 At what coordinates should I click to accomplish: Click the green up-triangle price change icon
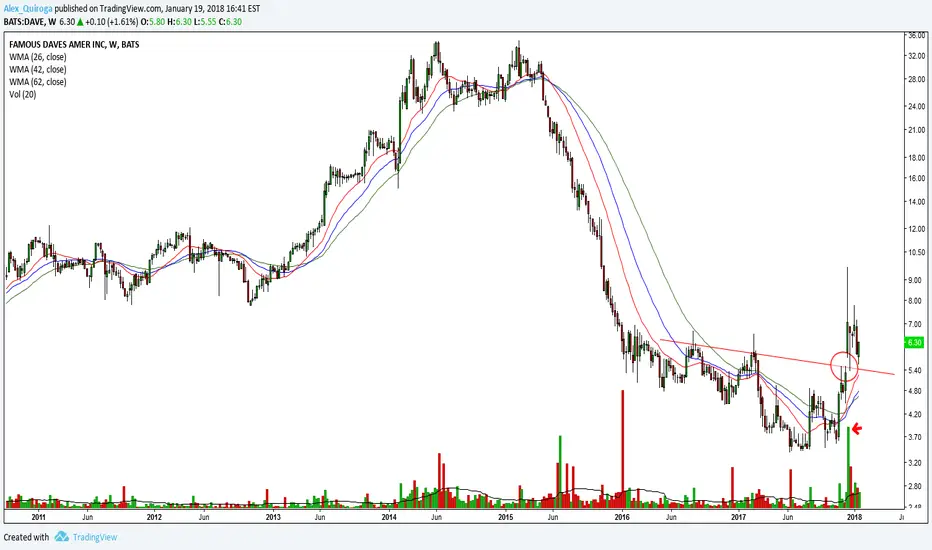[x=80, y=21]
